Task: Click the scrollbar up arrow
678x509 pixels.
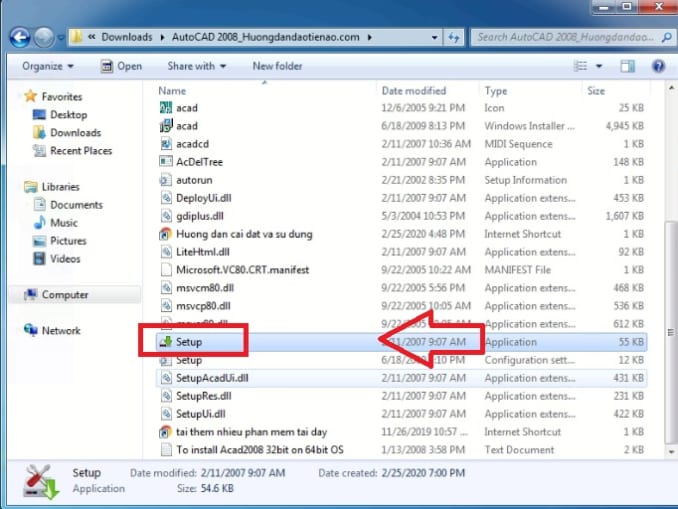Action: pyautogui.click(x=671, y=88)
